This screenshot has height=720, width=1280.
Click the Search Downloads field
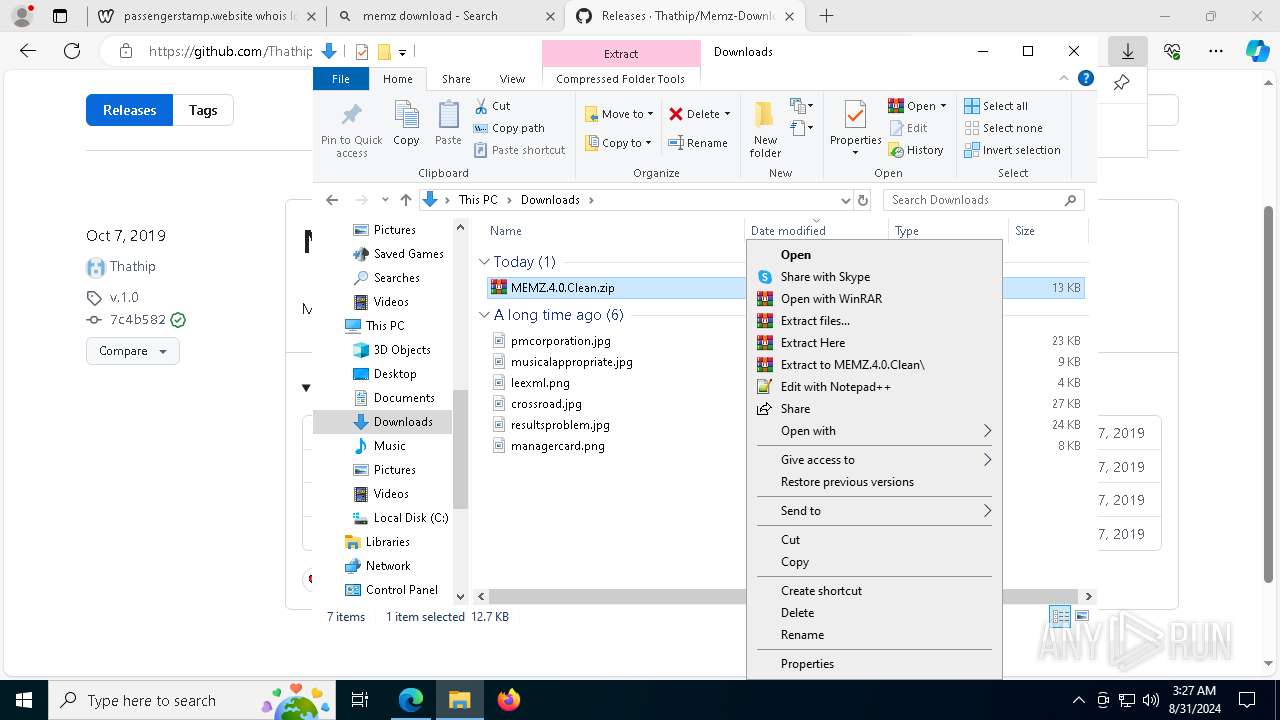pos(984,200)
